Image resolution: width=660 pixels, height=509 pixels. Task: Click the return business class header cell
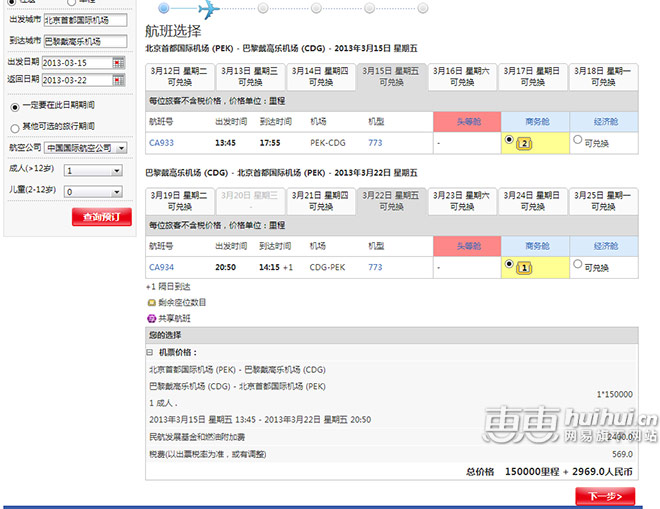[x=535, y=246]
